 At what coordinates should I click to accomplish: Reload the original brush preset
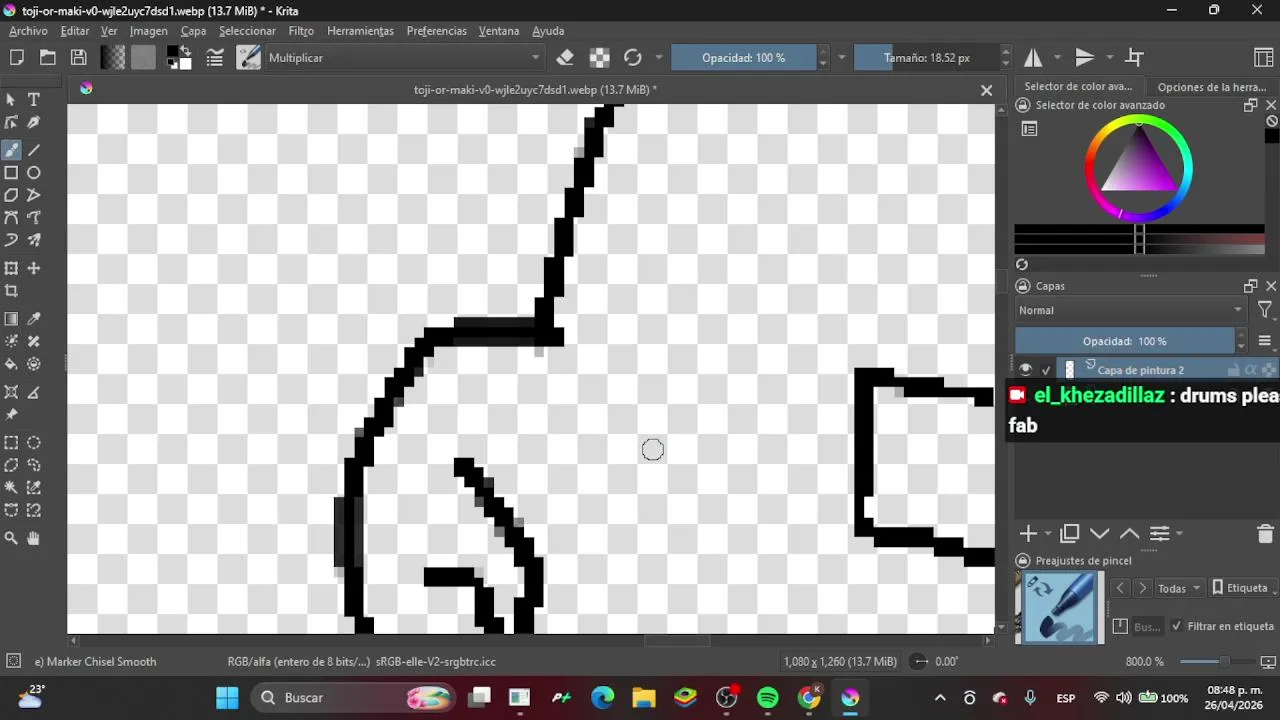[x=632, y=57]
